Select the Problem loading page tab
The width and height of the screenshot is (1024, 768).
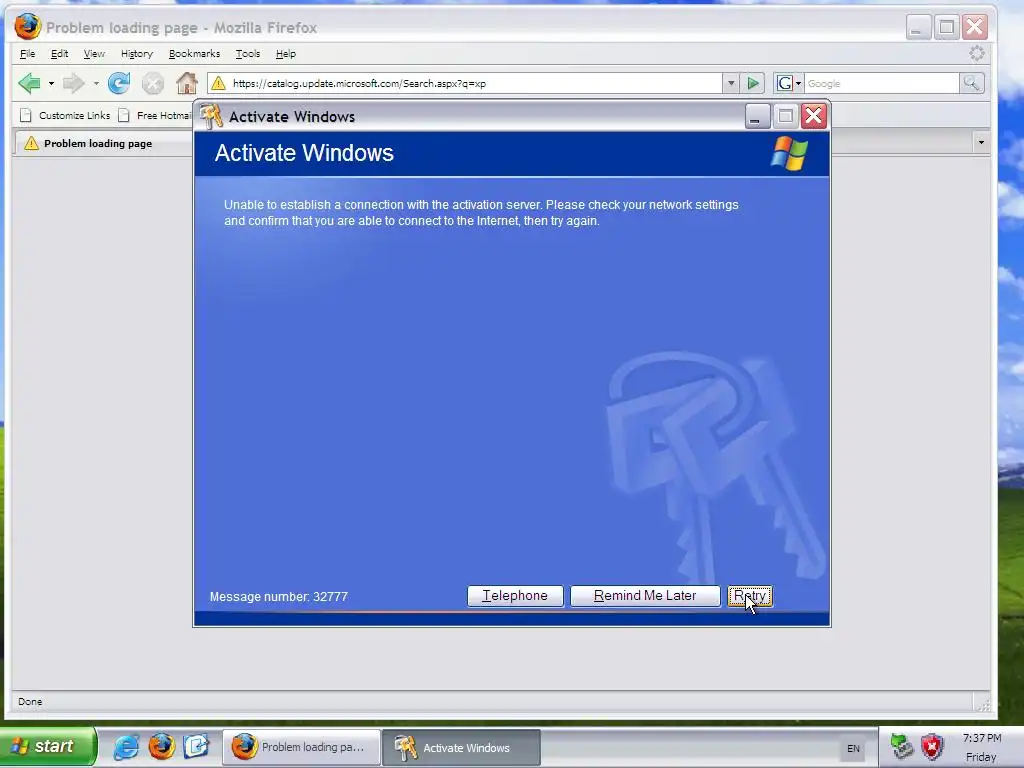point(104,143)
